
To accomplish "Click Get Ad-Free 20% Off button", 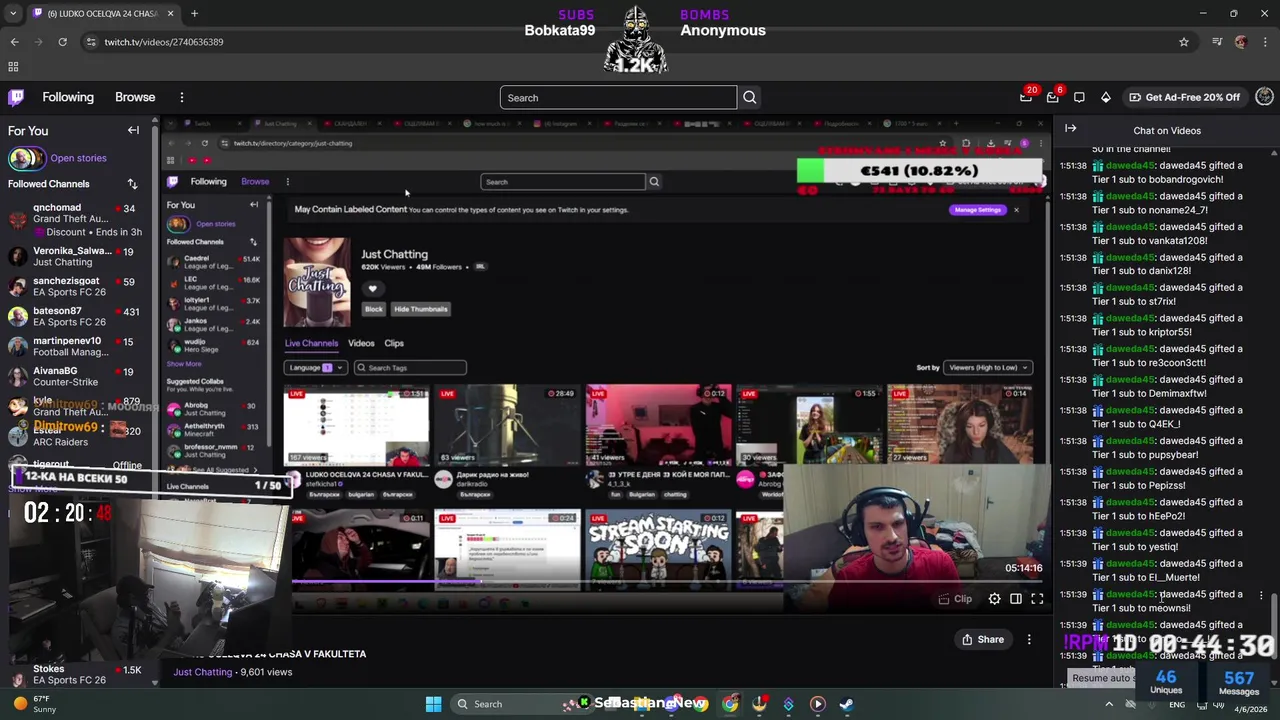I will [x=1184, y=97].
